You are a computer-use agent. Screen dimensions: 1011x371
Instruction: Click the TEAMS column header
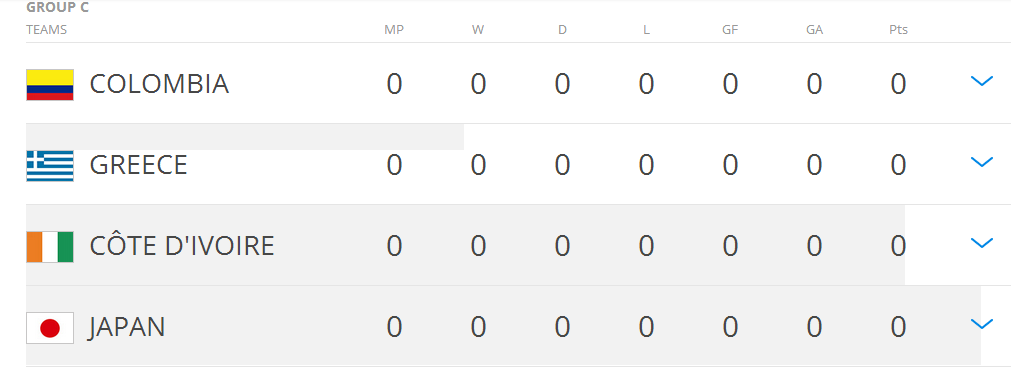46,30
